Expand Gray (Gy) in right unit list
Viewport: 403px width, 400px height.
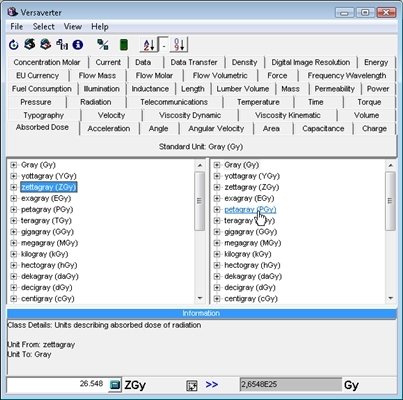coord(217,165)
